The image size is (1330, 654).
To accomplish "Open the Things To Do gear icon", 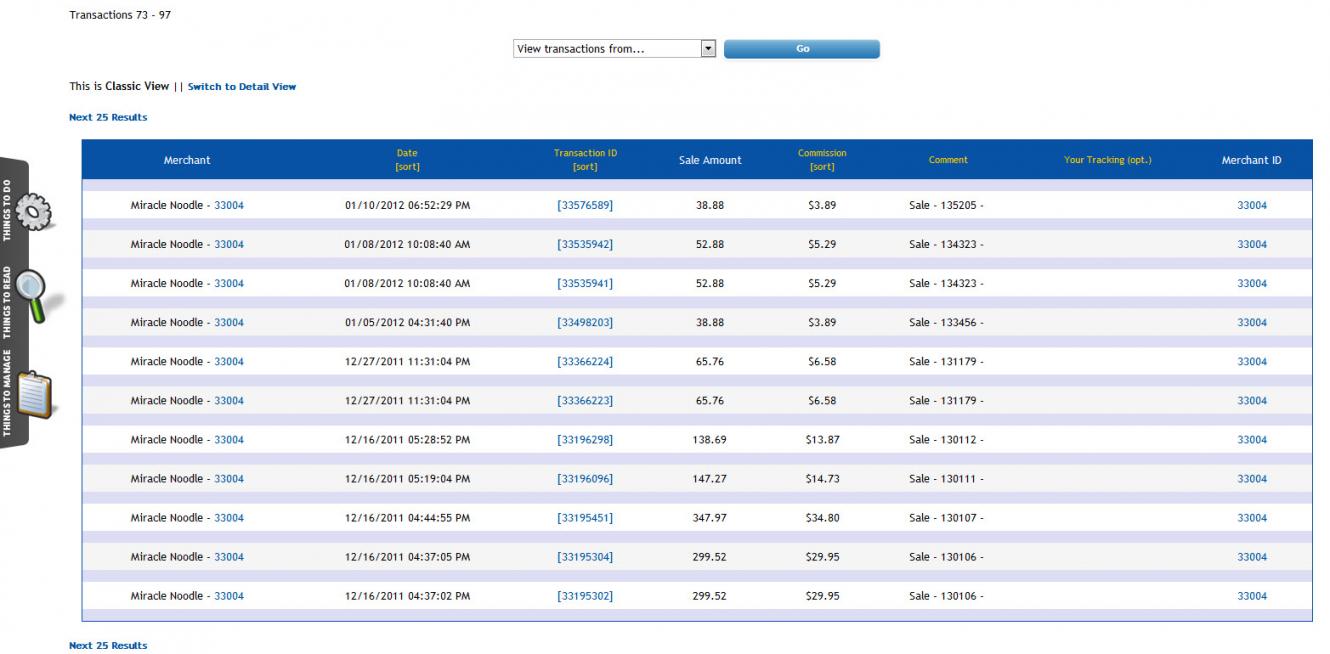I will (35, 210).
